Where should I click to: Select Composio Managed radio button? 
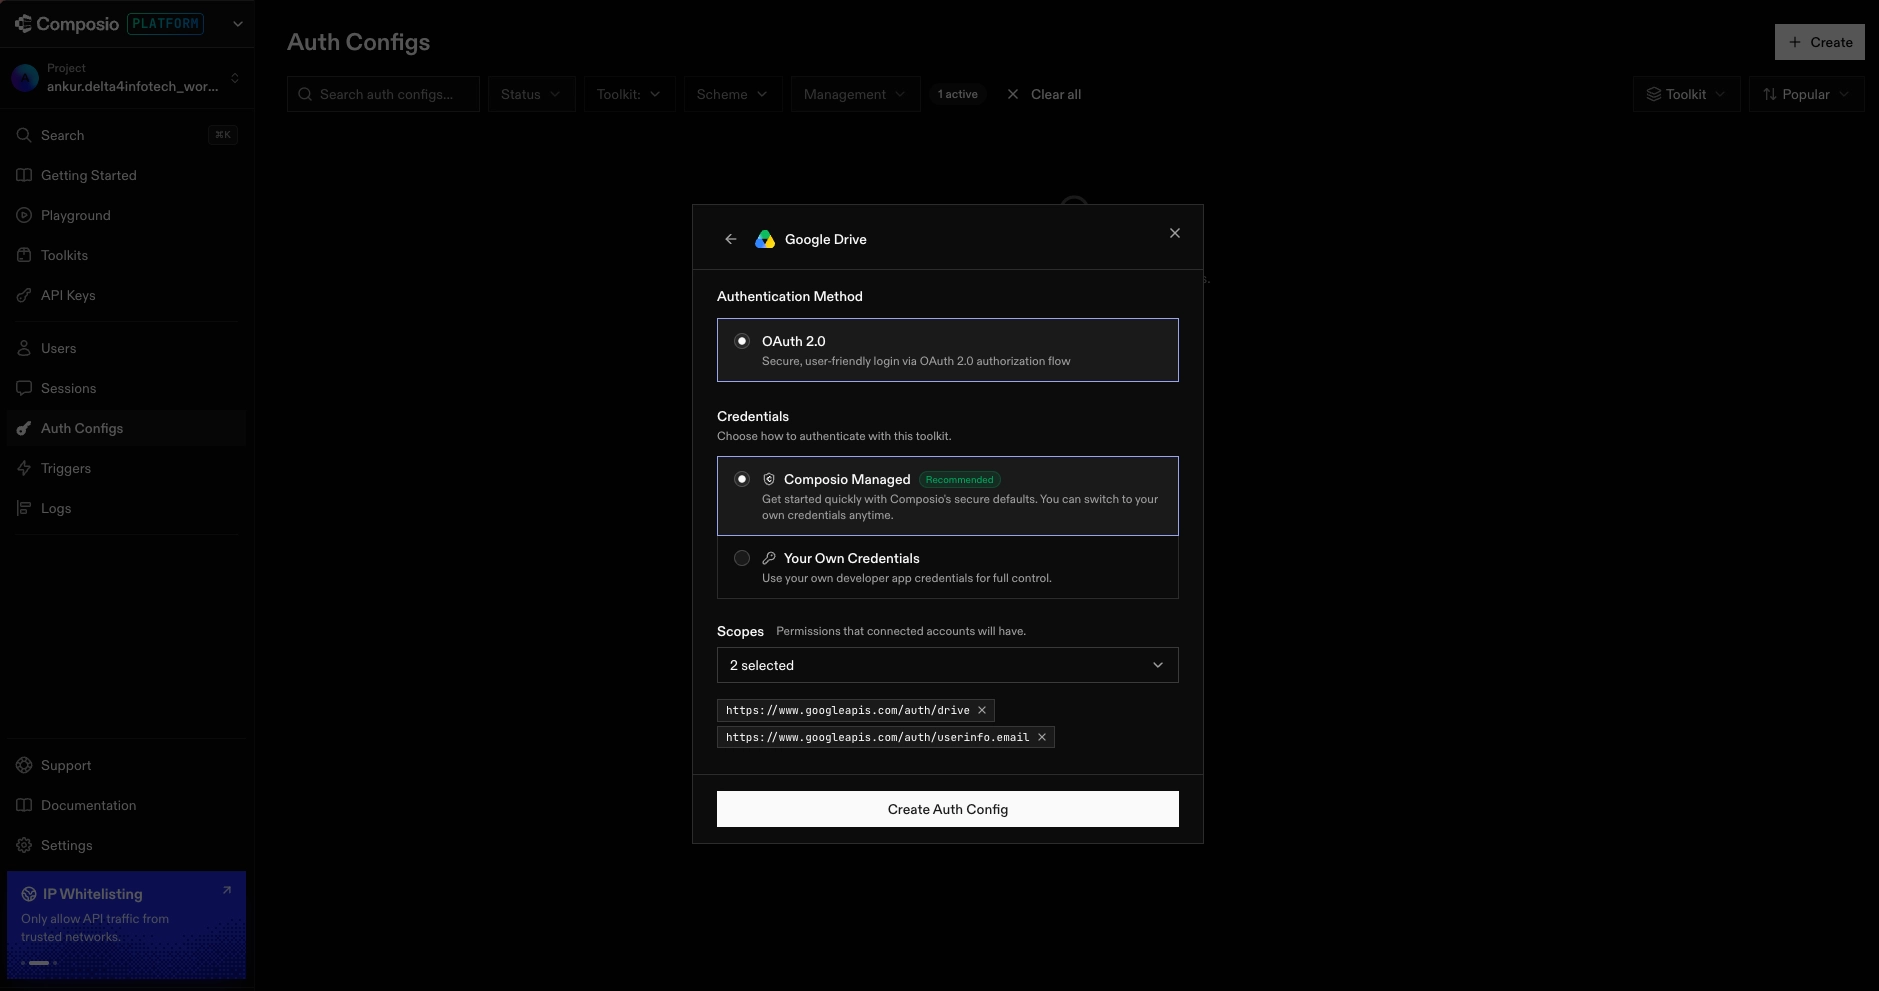(742, 479)
